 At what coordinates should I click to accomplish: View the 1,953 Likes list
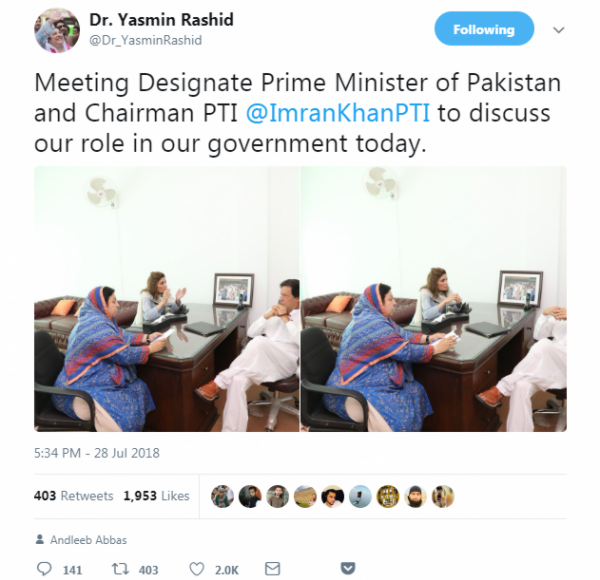(156, 496)
